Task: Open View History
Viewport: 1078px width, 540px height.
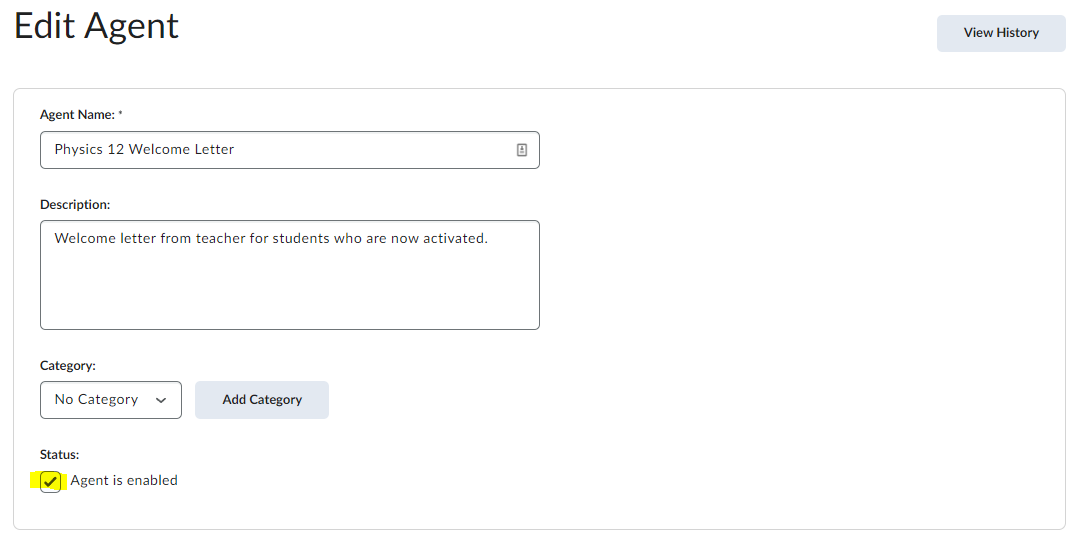Action: 1001,33
